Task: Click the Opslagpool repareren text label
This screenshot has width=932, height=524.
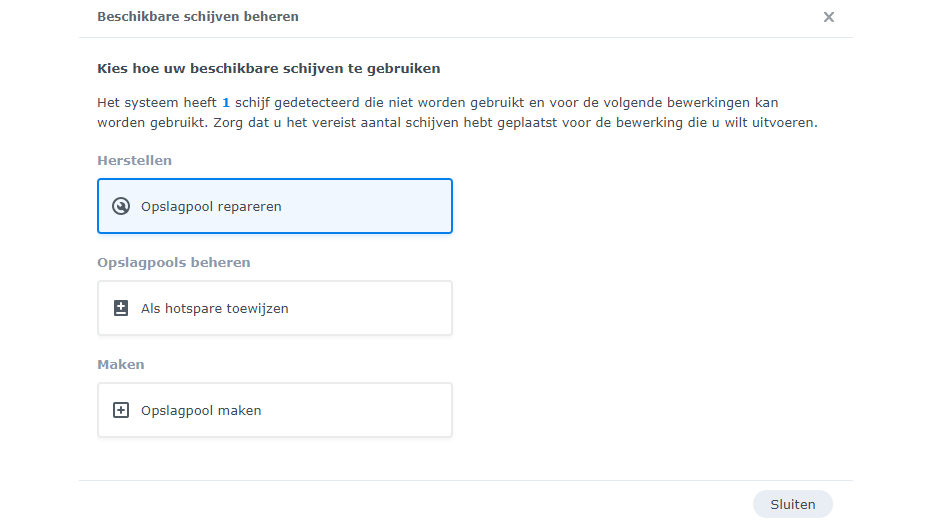Action: [x=211, y=207]
